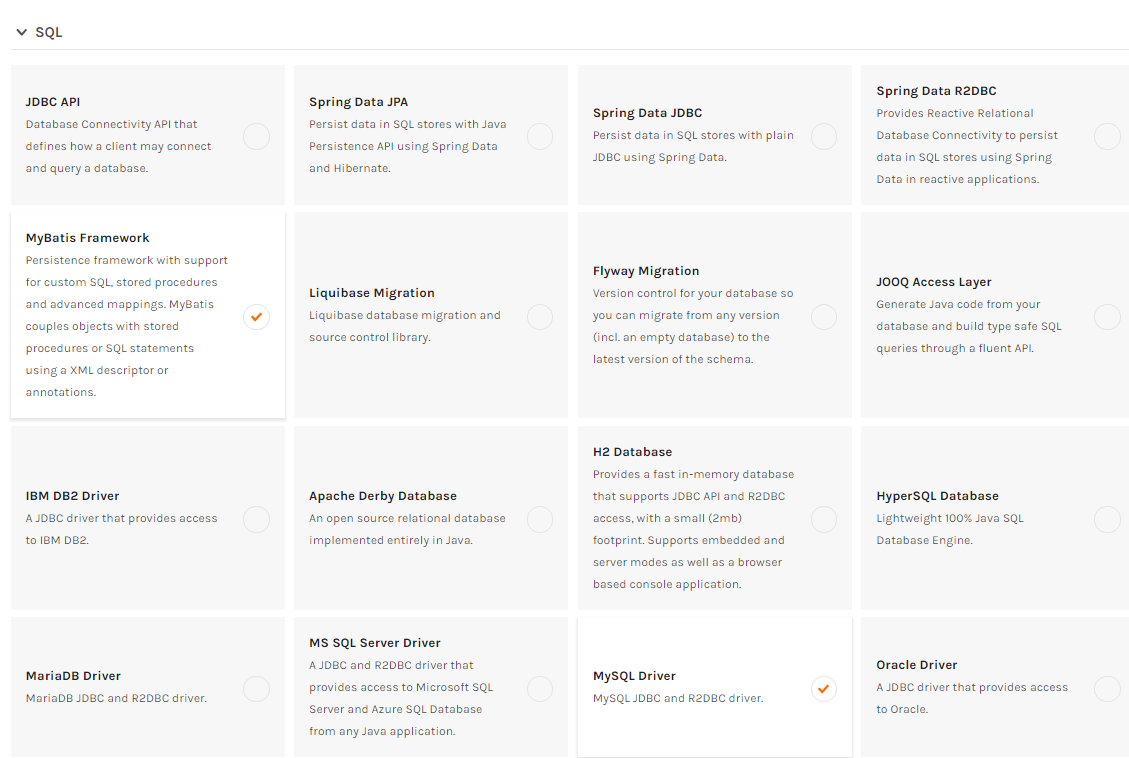
Task: Click the MS SQL Server Driver title
Action: (x=374, y=643)
